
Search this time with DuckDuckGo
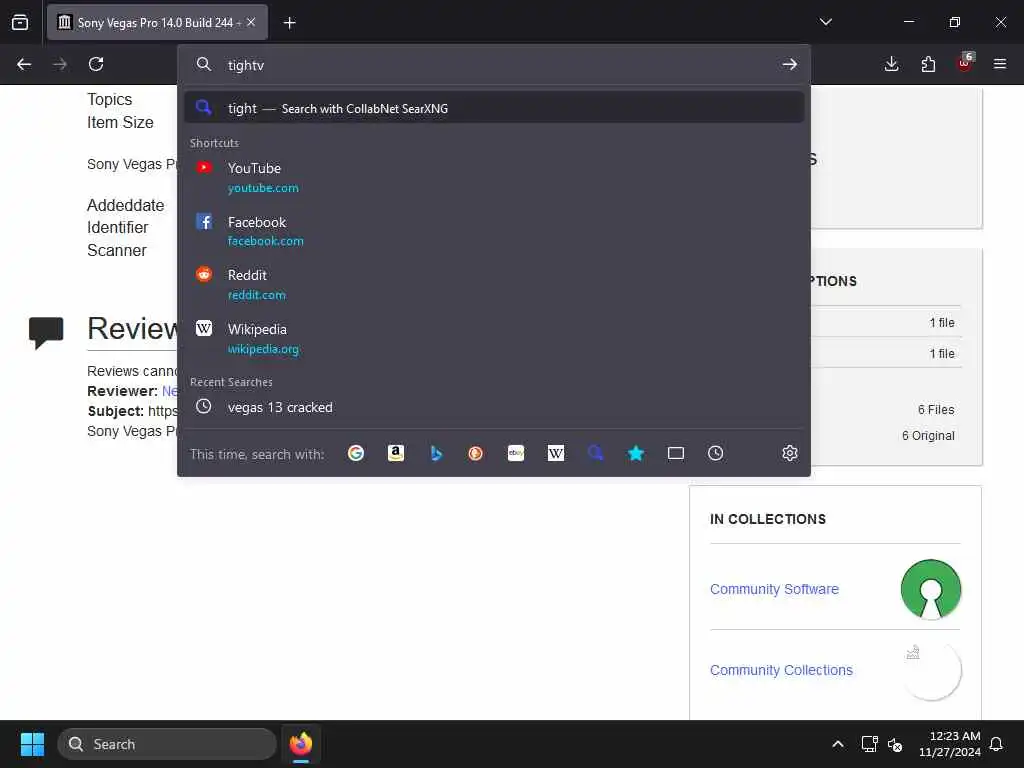click(x=476, y=453)
